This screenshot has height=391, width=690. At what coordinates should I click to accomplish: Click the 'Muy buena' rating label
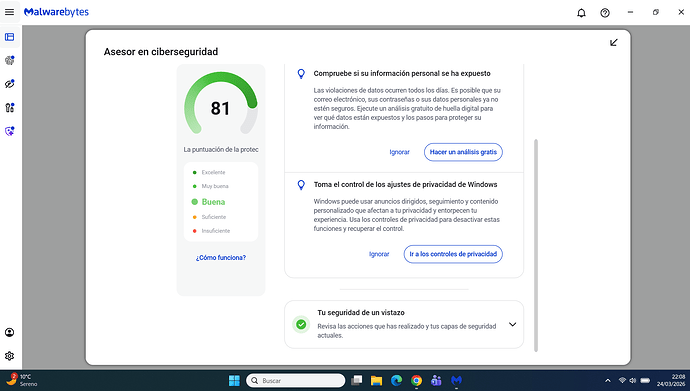point(215,186)
